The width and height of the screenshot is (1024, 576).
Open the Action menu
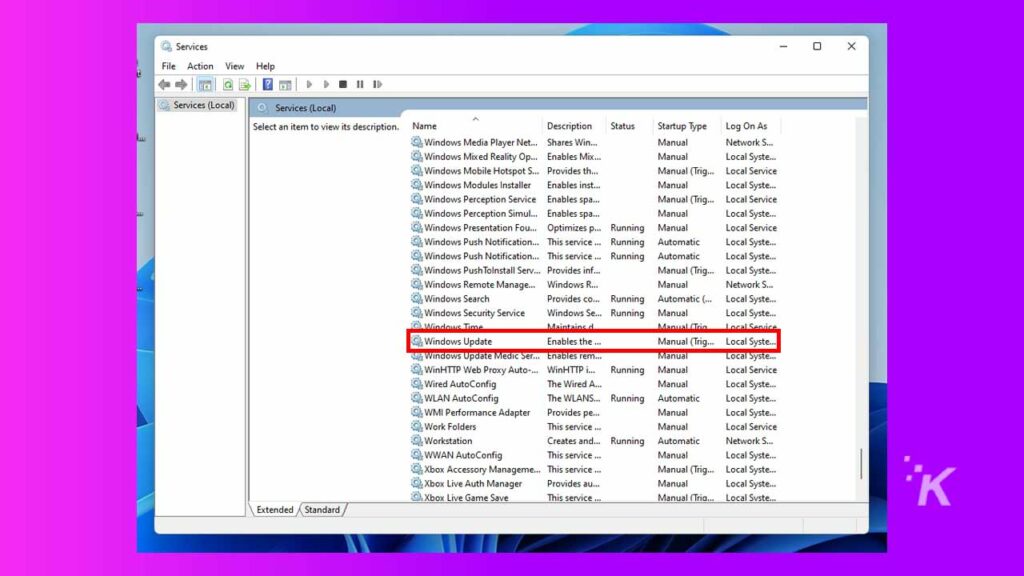(x=200, y=66)
